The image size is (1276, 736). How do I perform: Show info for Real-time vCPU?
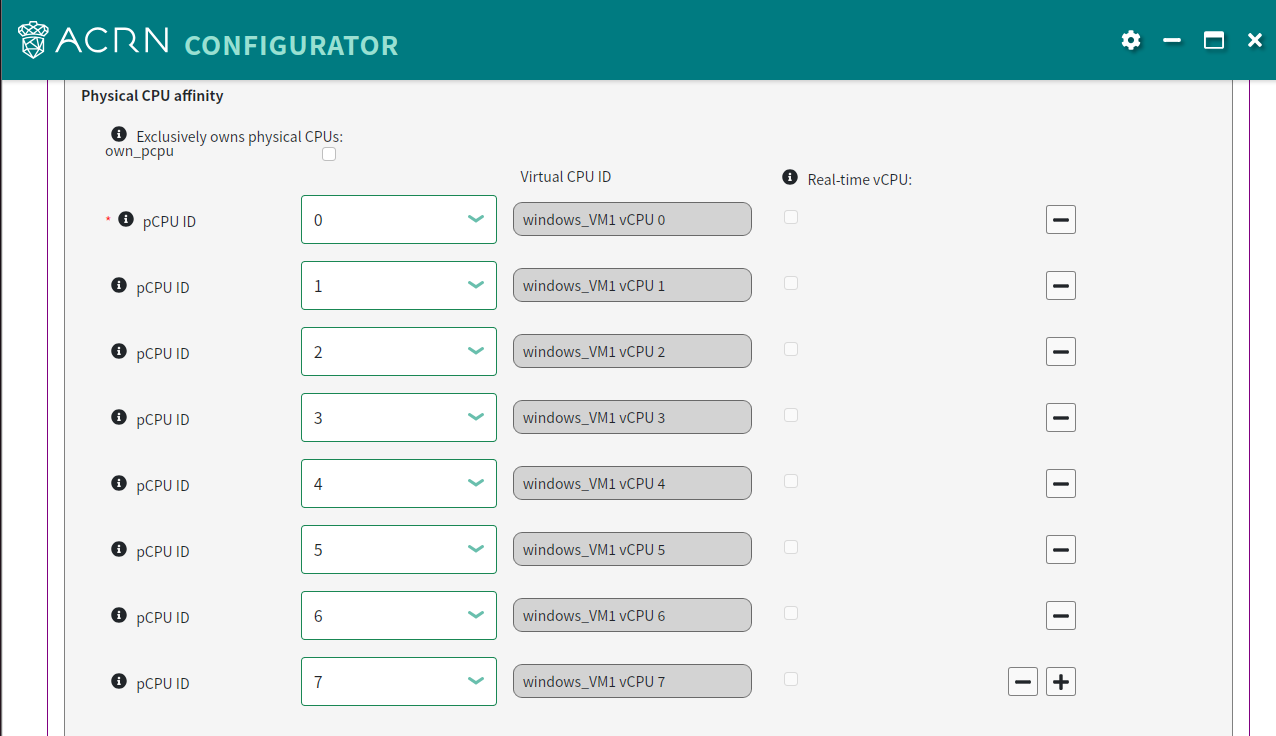tap(790, 177)
